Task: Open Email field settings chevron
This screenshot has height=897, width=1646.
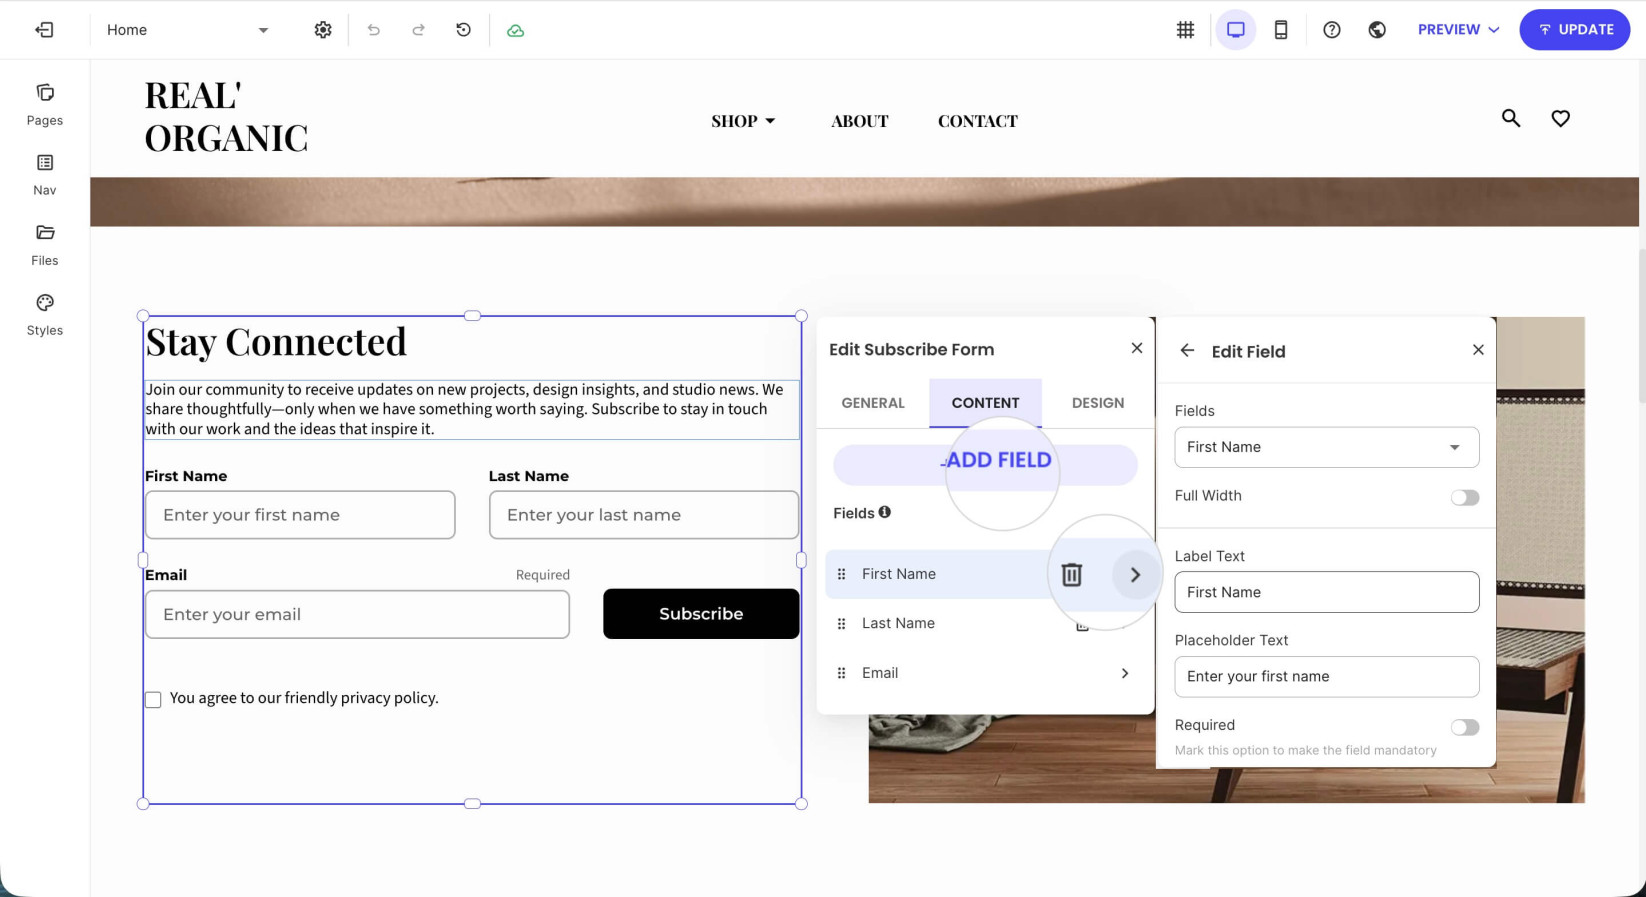Action: (x=1125, y=673)
